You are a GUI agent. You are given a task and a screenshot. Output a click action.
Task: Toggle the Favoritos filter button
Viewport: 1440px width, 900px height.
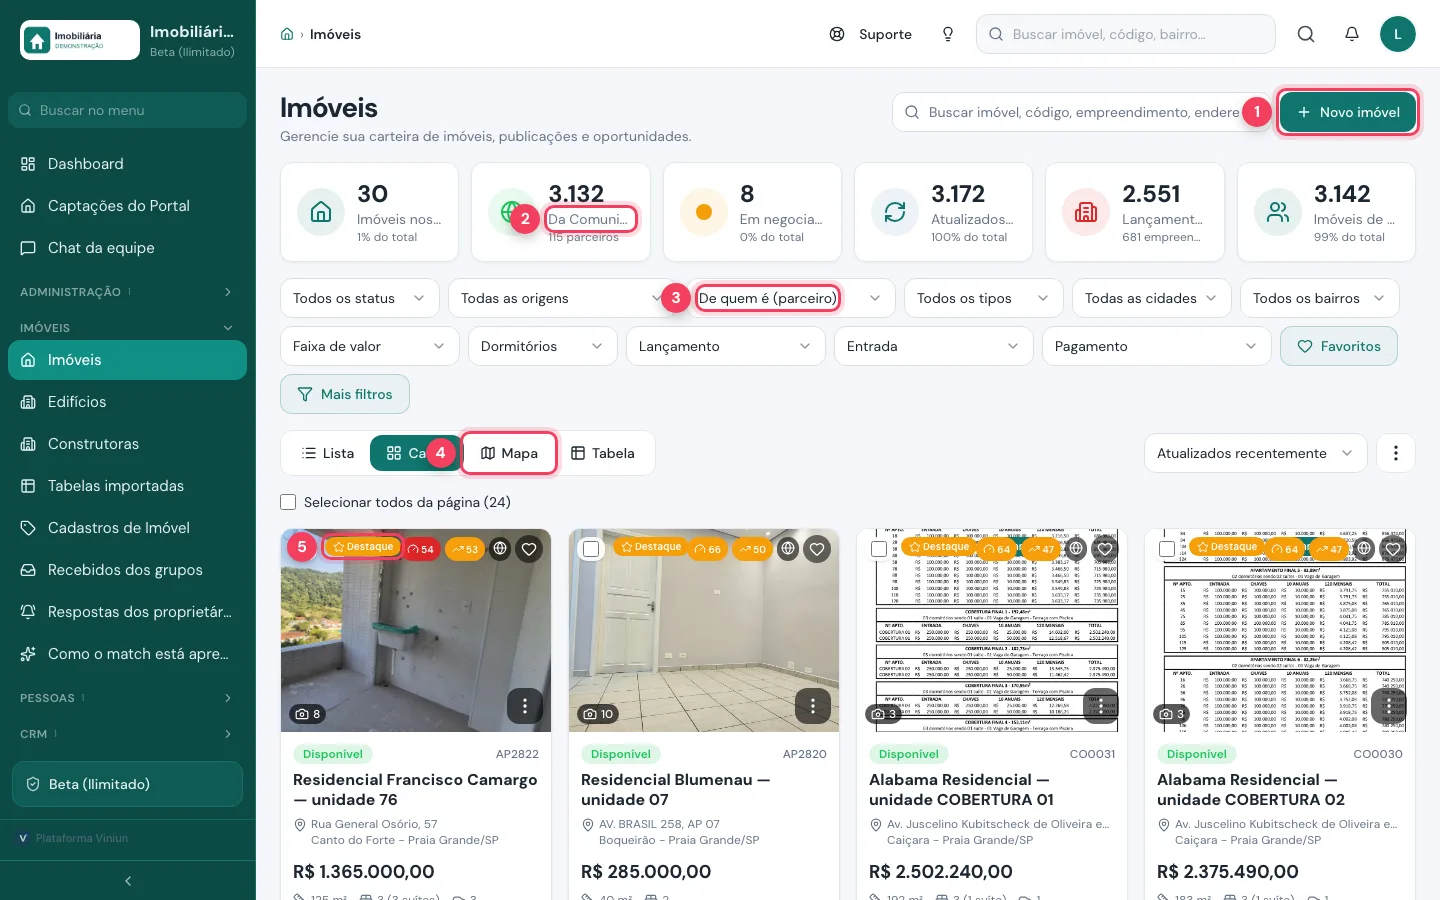pyautogui.click(x=1339, y=346)
